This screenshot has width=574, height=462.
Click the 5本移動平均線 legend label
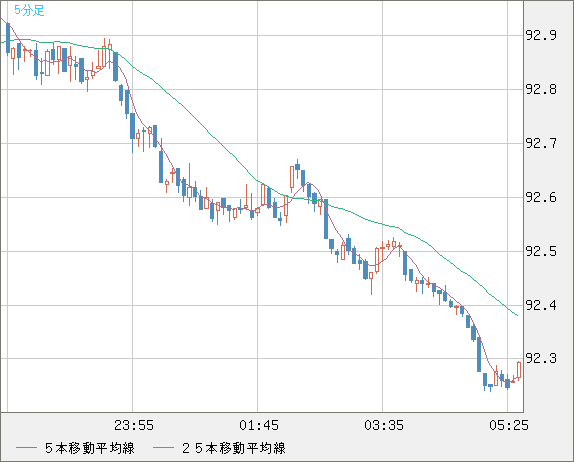coord(90,448)
